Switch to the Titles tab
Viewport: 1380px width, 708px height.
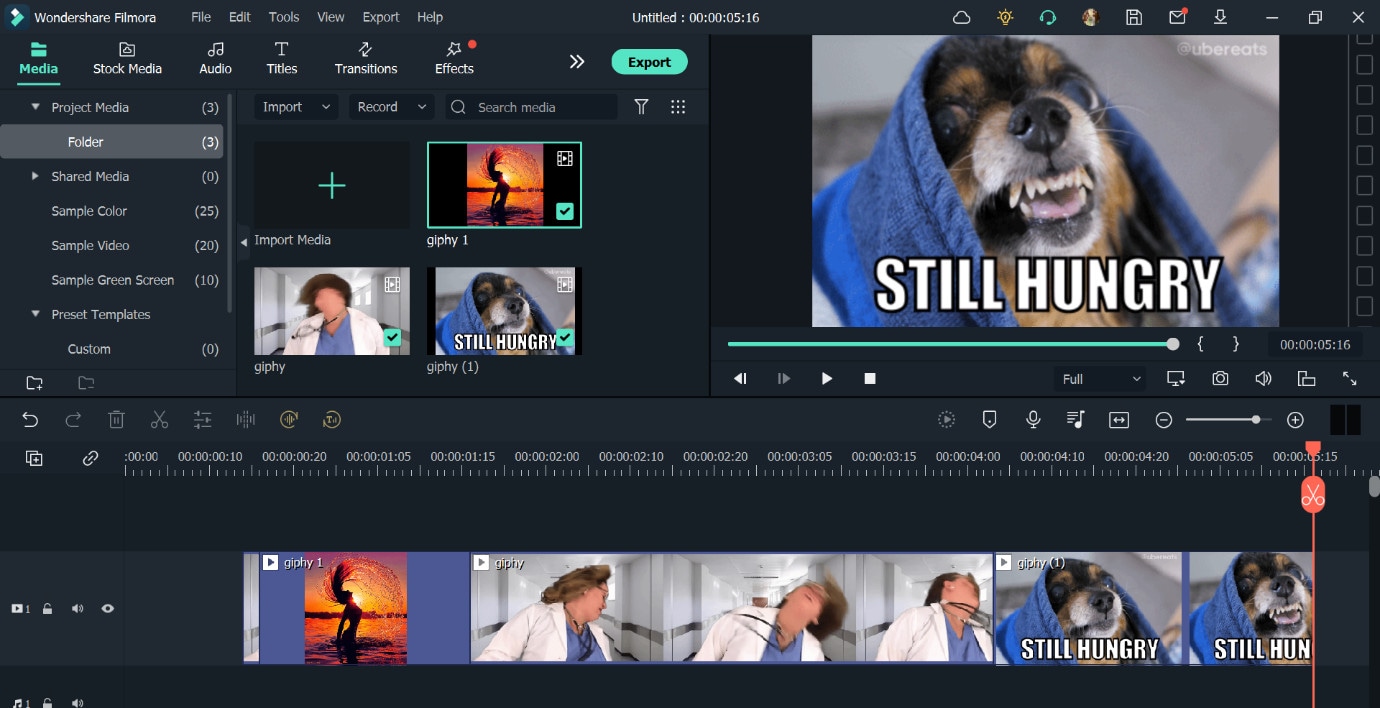click(282, 59)
